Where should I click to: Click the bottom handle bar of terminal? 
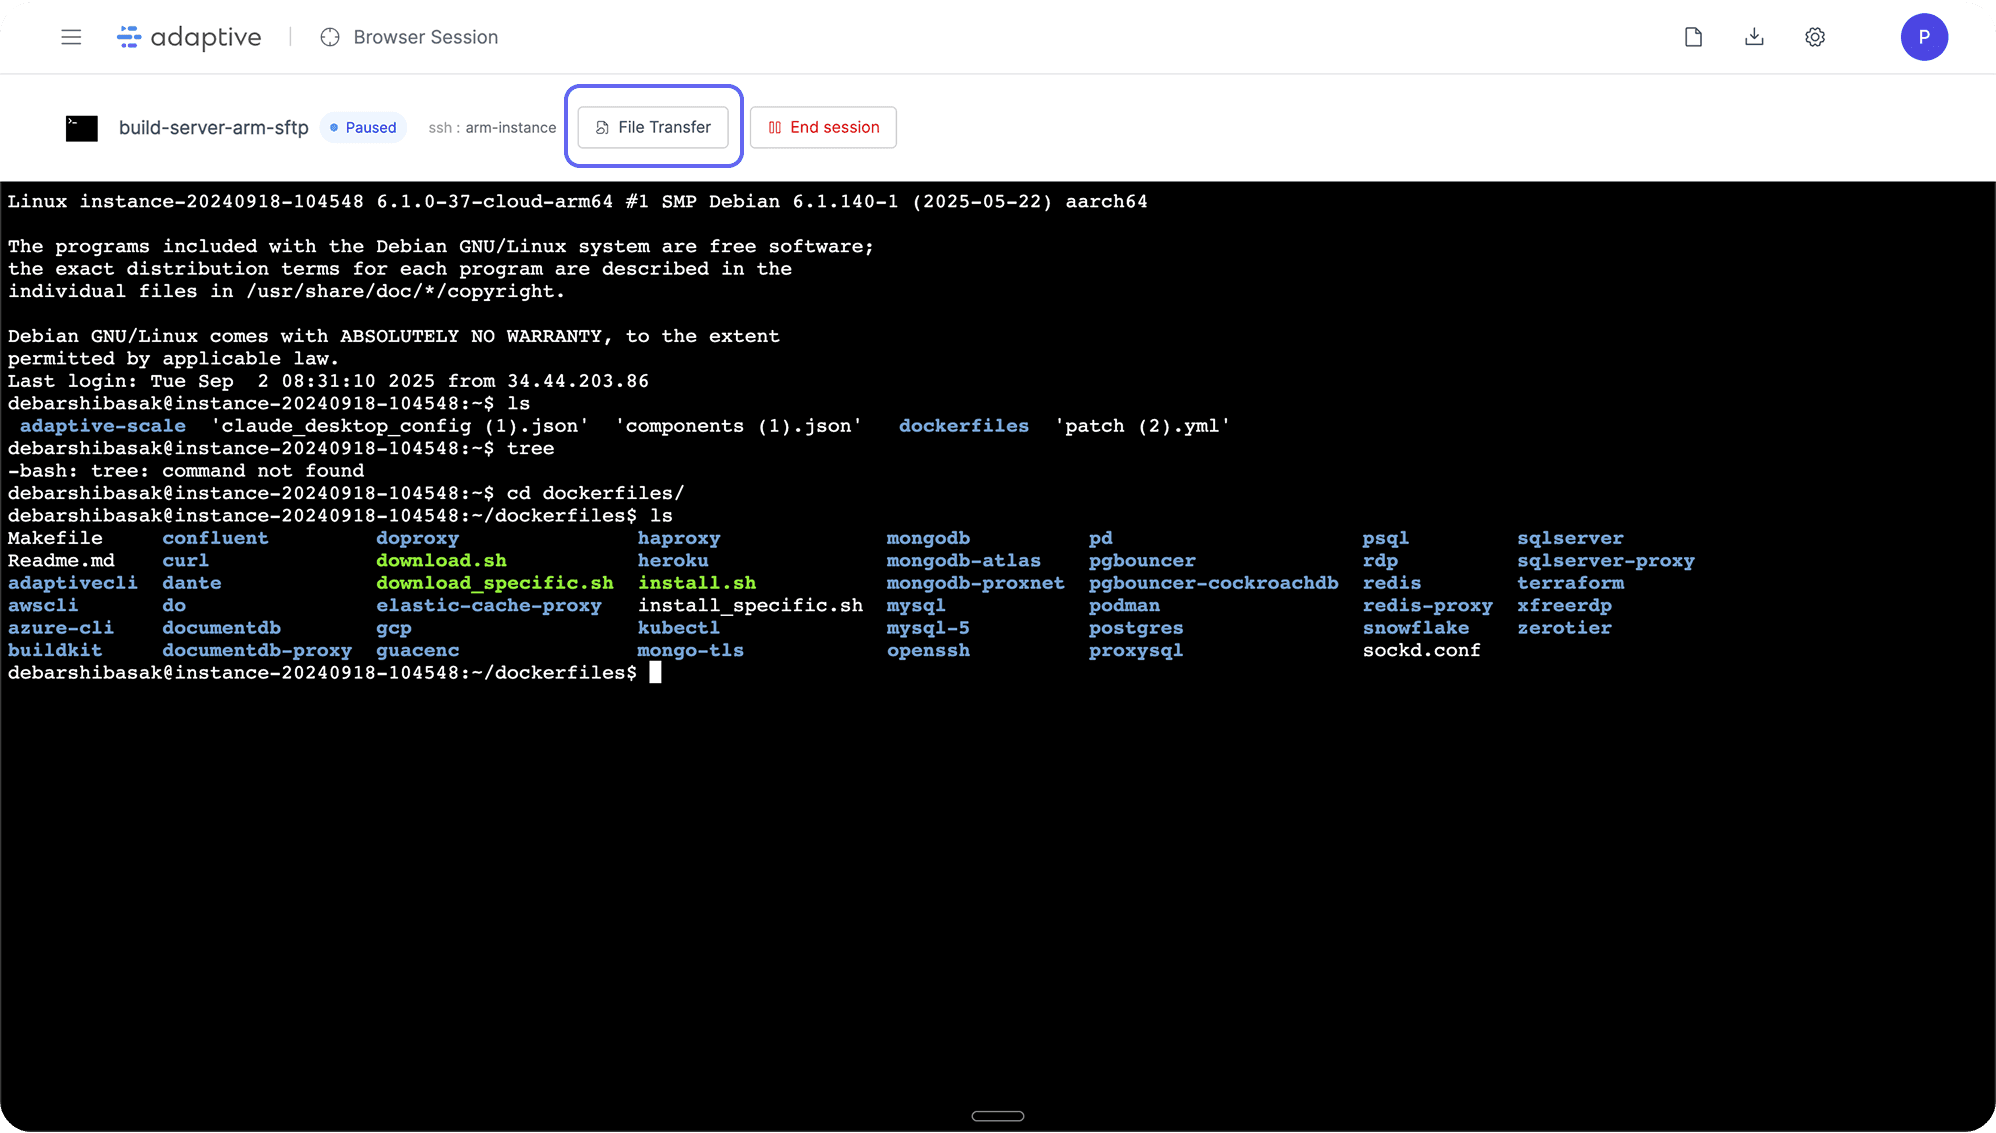pyautogui.click(x=998, y=1116)
